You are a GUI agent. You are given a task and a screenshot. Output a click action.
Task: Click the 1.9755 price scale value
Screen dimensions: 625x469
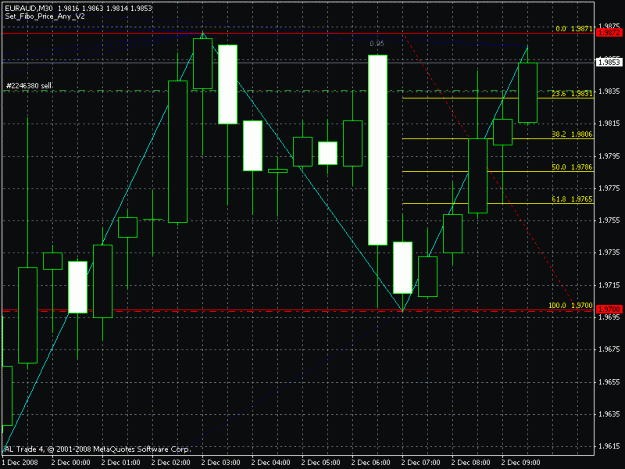click(x=609, y=220)
